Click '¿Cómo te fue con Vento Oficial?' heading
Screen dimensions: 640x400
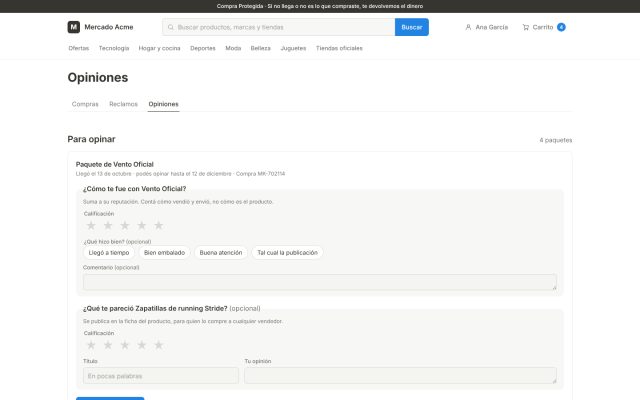tap(134, 189)
